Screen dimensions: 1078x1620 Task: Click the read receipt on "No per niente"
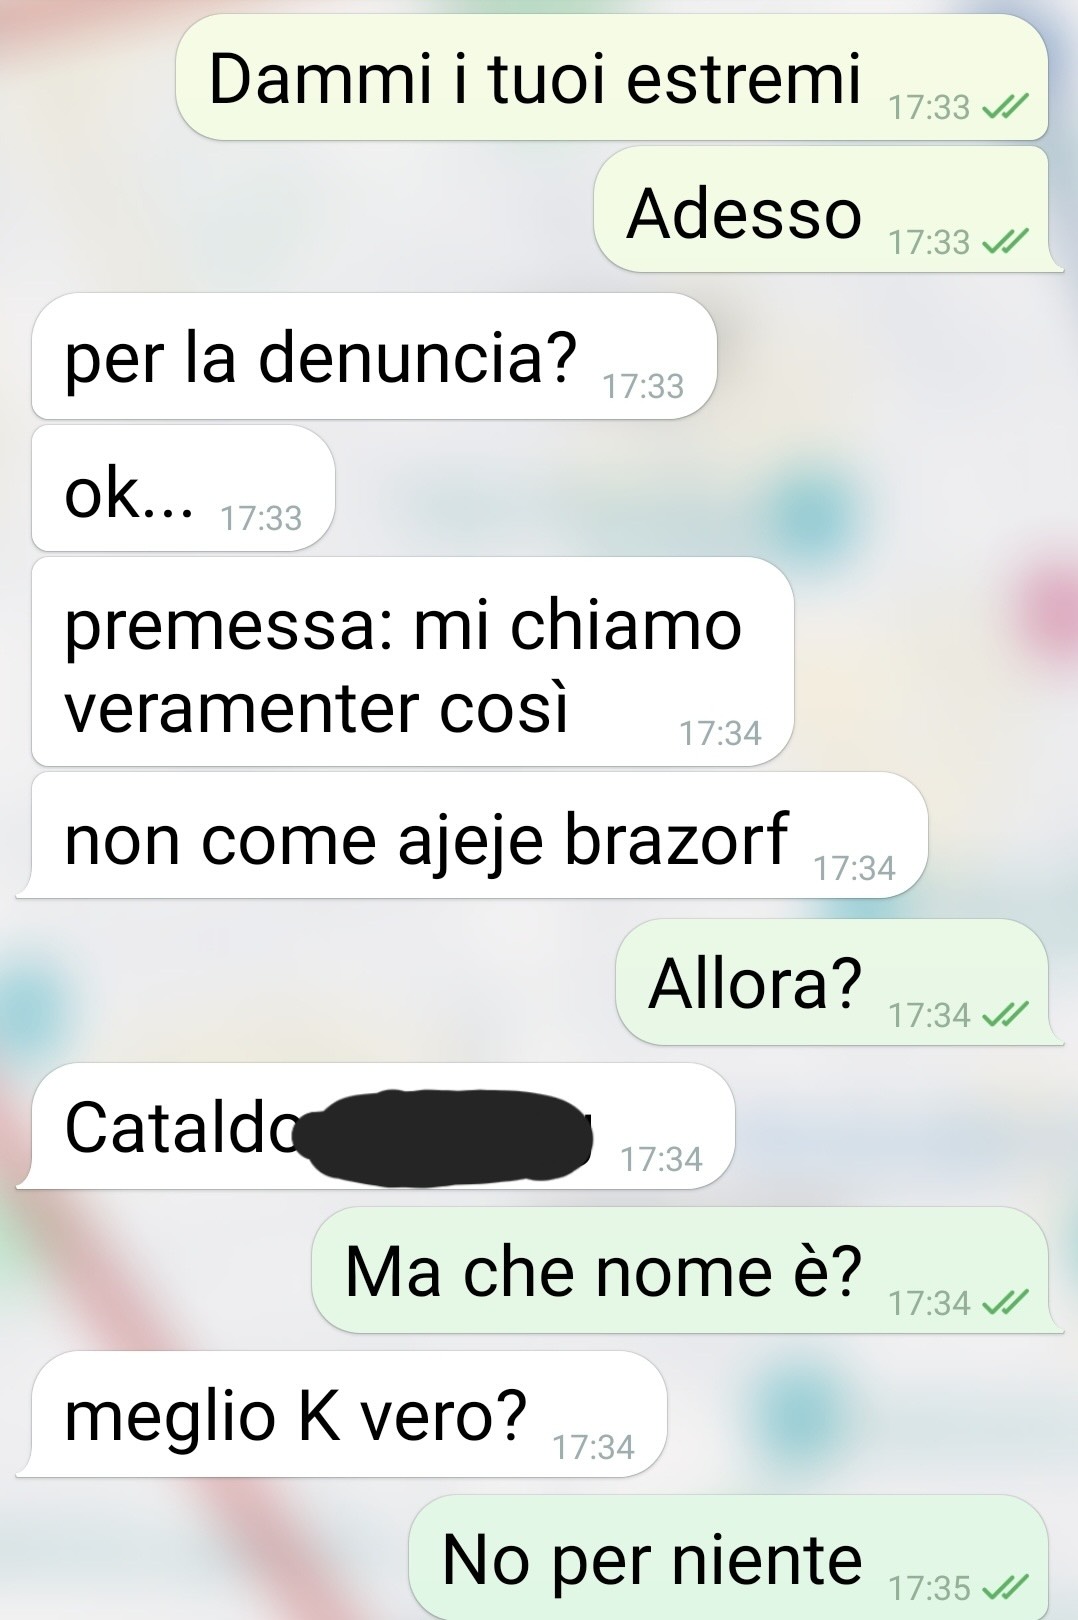tap(1005, 1587)
